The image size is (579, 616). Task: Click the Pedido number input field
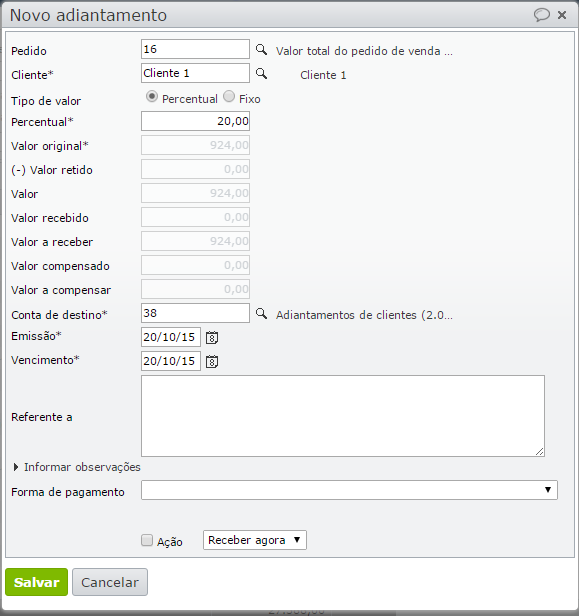point(195,49)
